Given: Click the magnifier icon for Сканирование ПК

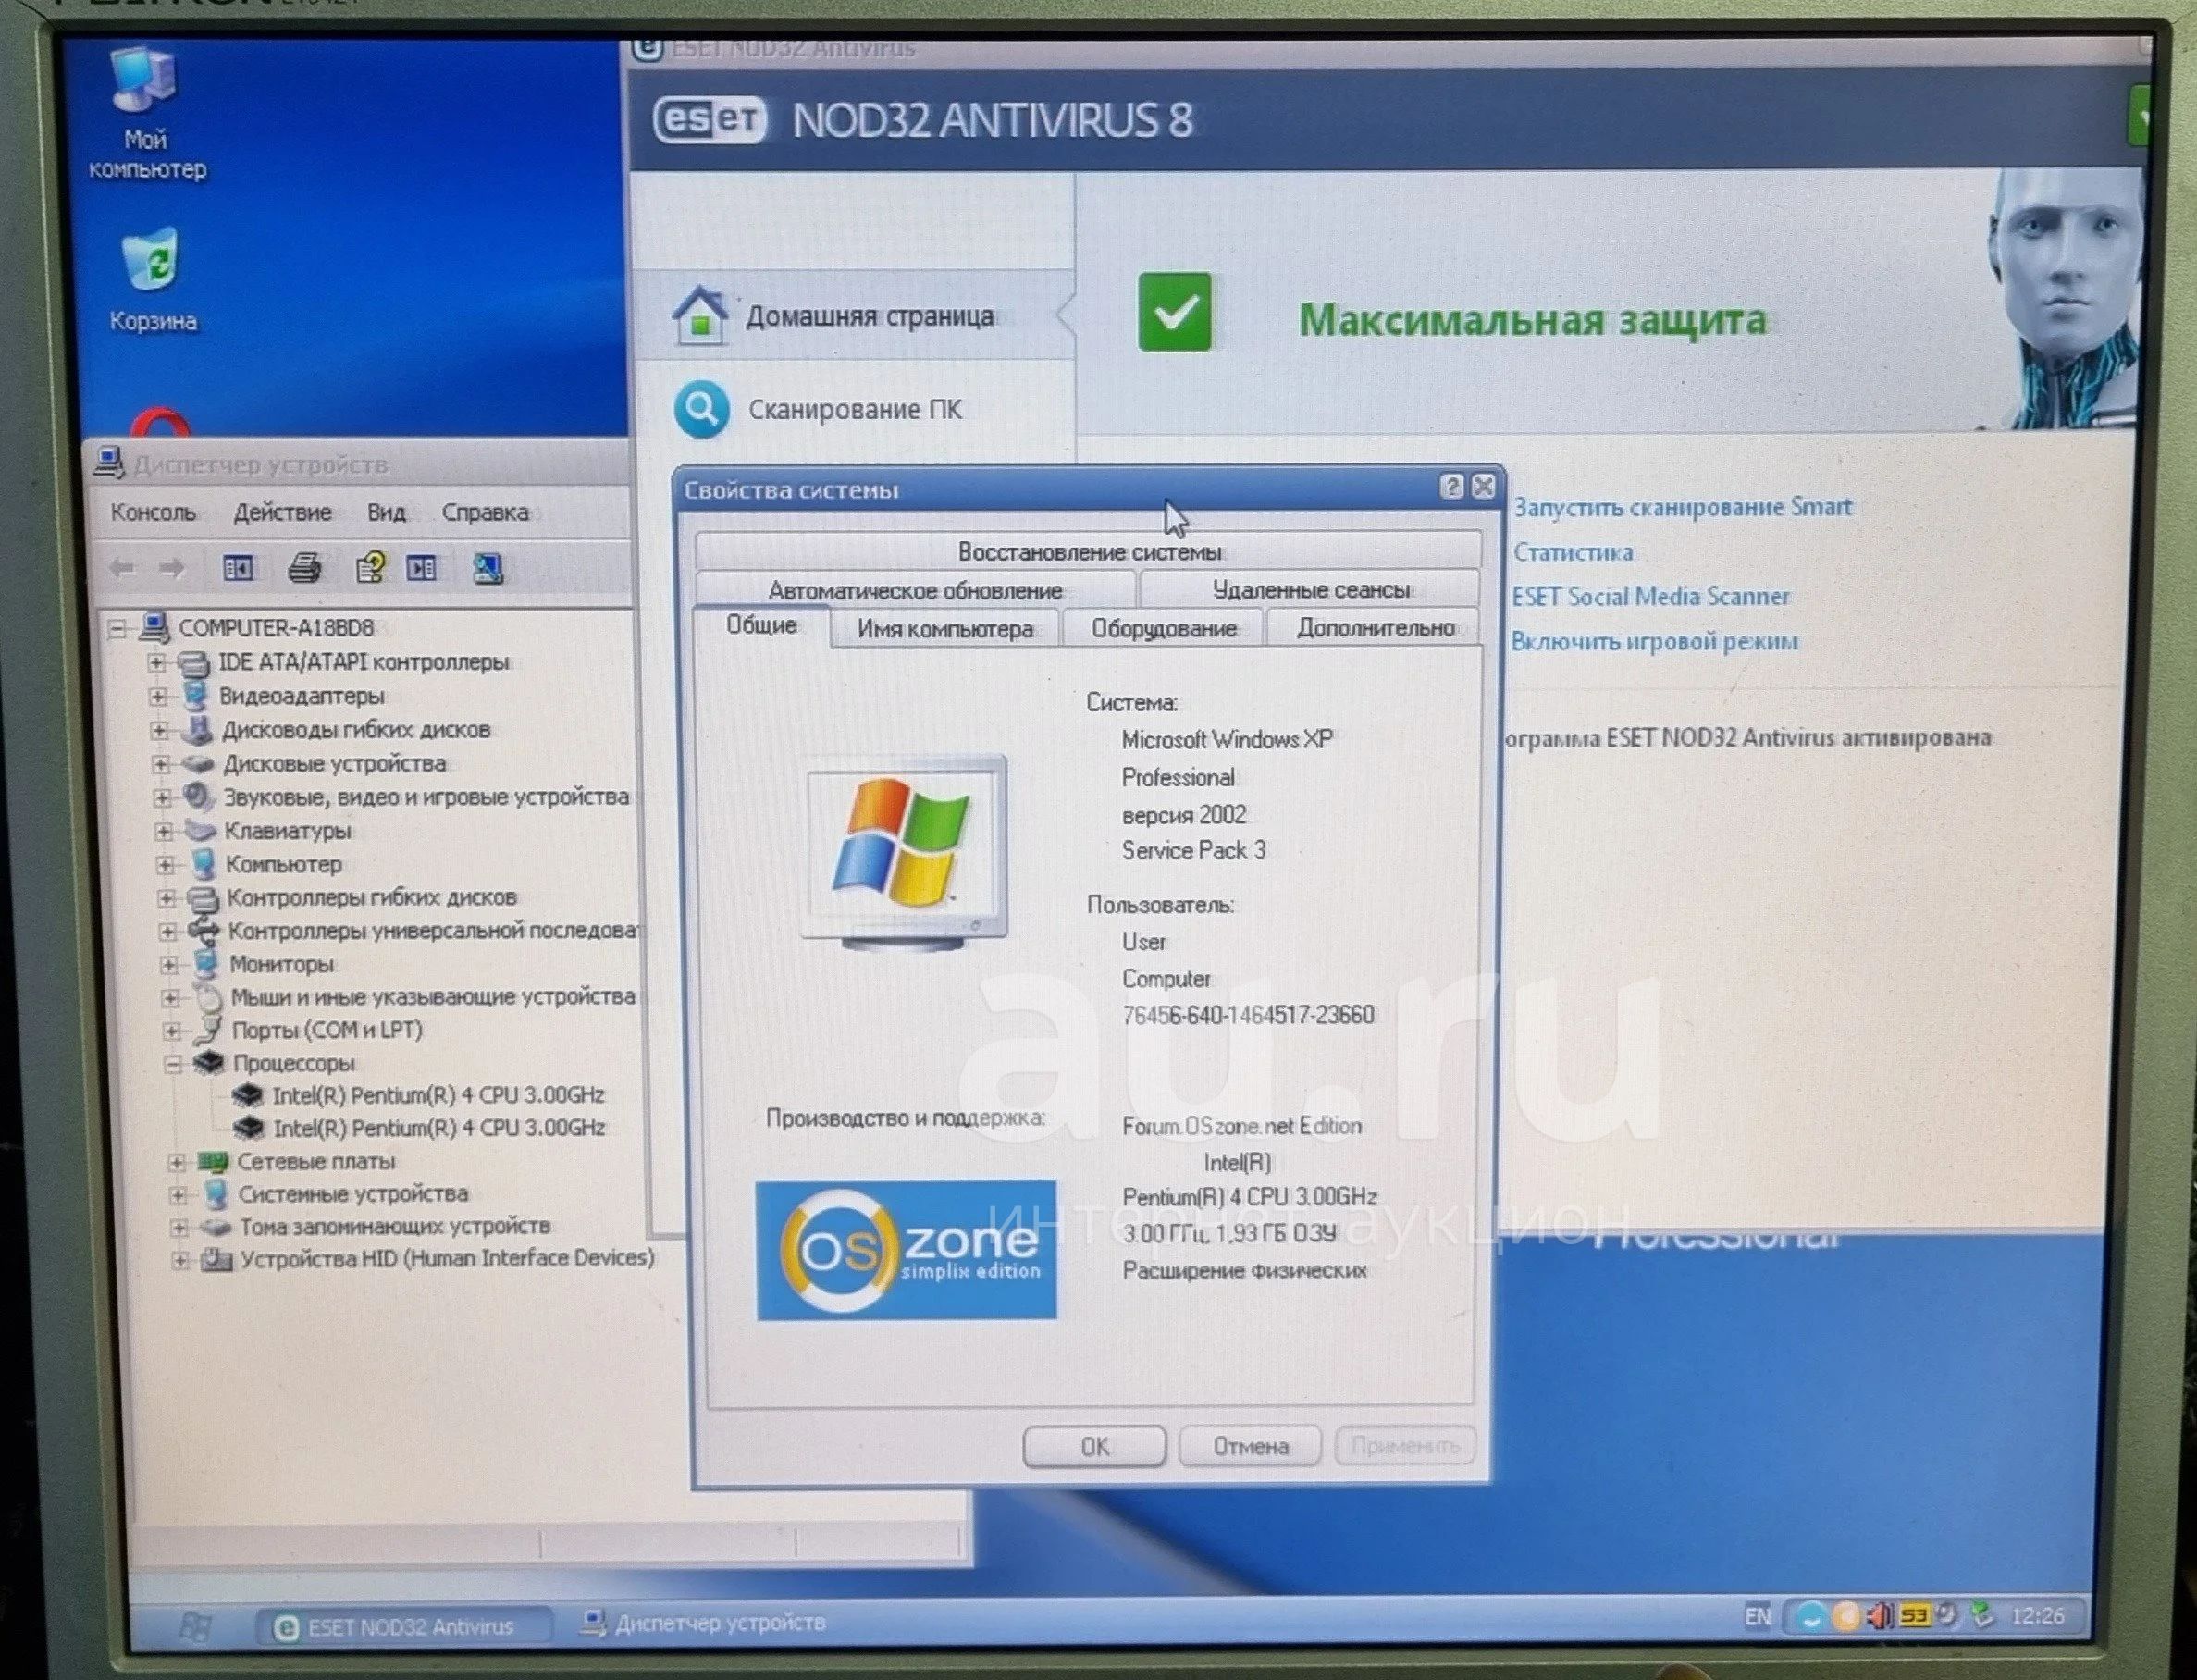Looking at the screenshot, I should pos(701,409).
